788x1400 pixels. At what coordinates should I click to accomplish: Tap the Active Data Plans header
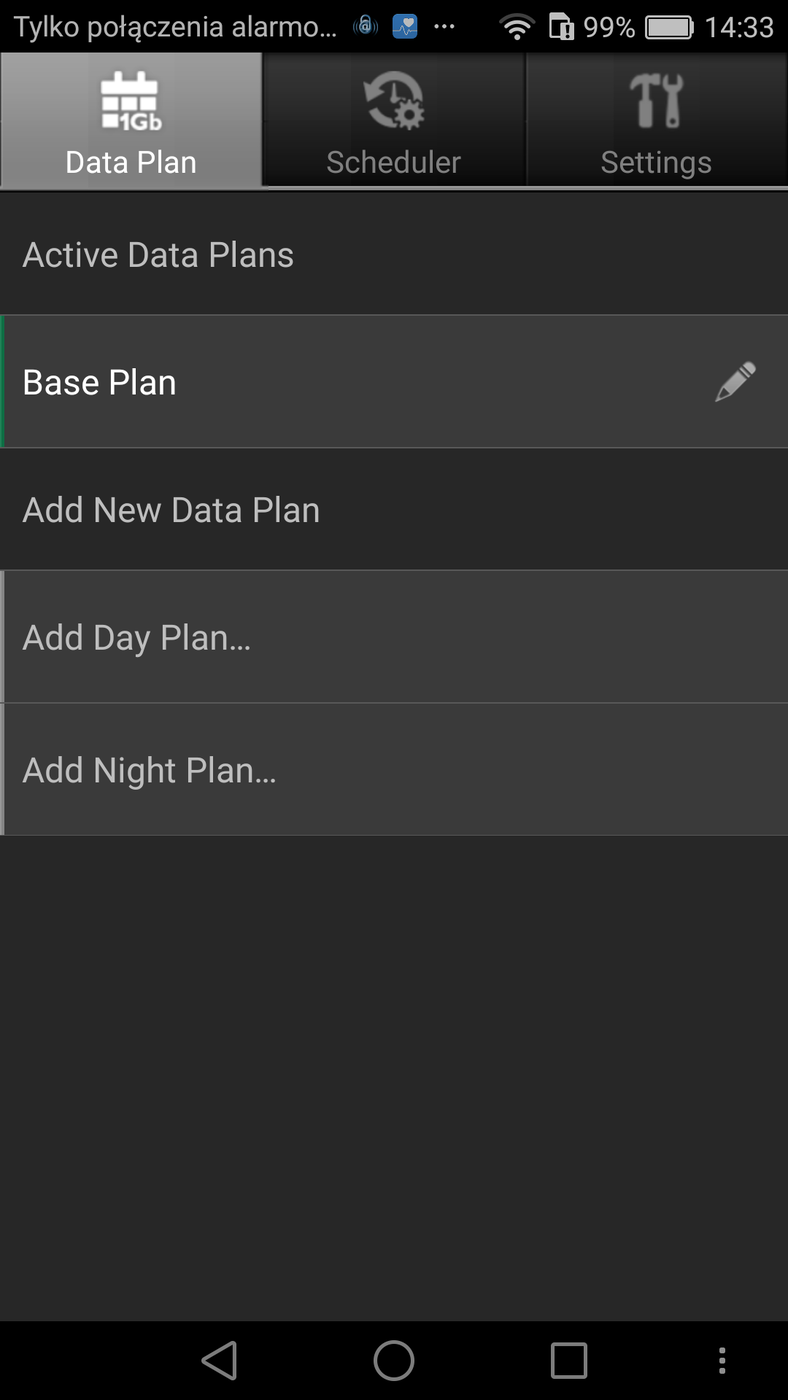(158, 255)
